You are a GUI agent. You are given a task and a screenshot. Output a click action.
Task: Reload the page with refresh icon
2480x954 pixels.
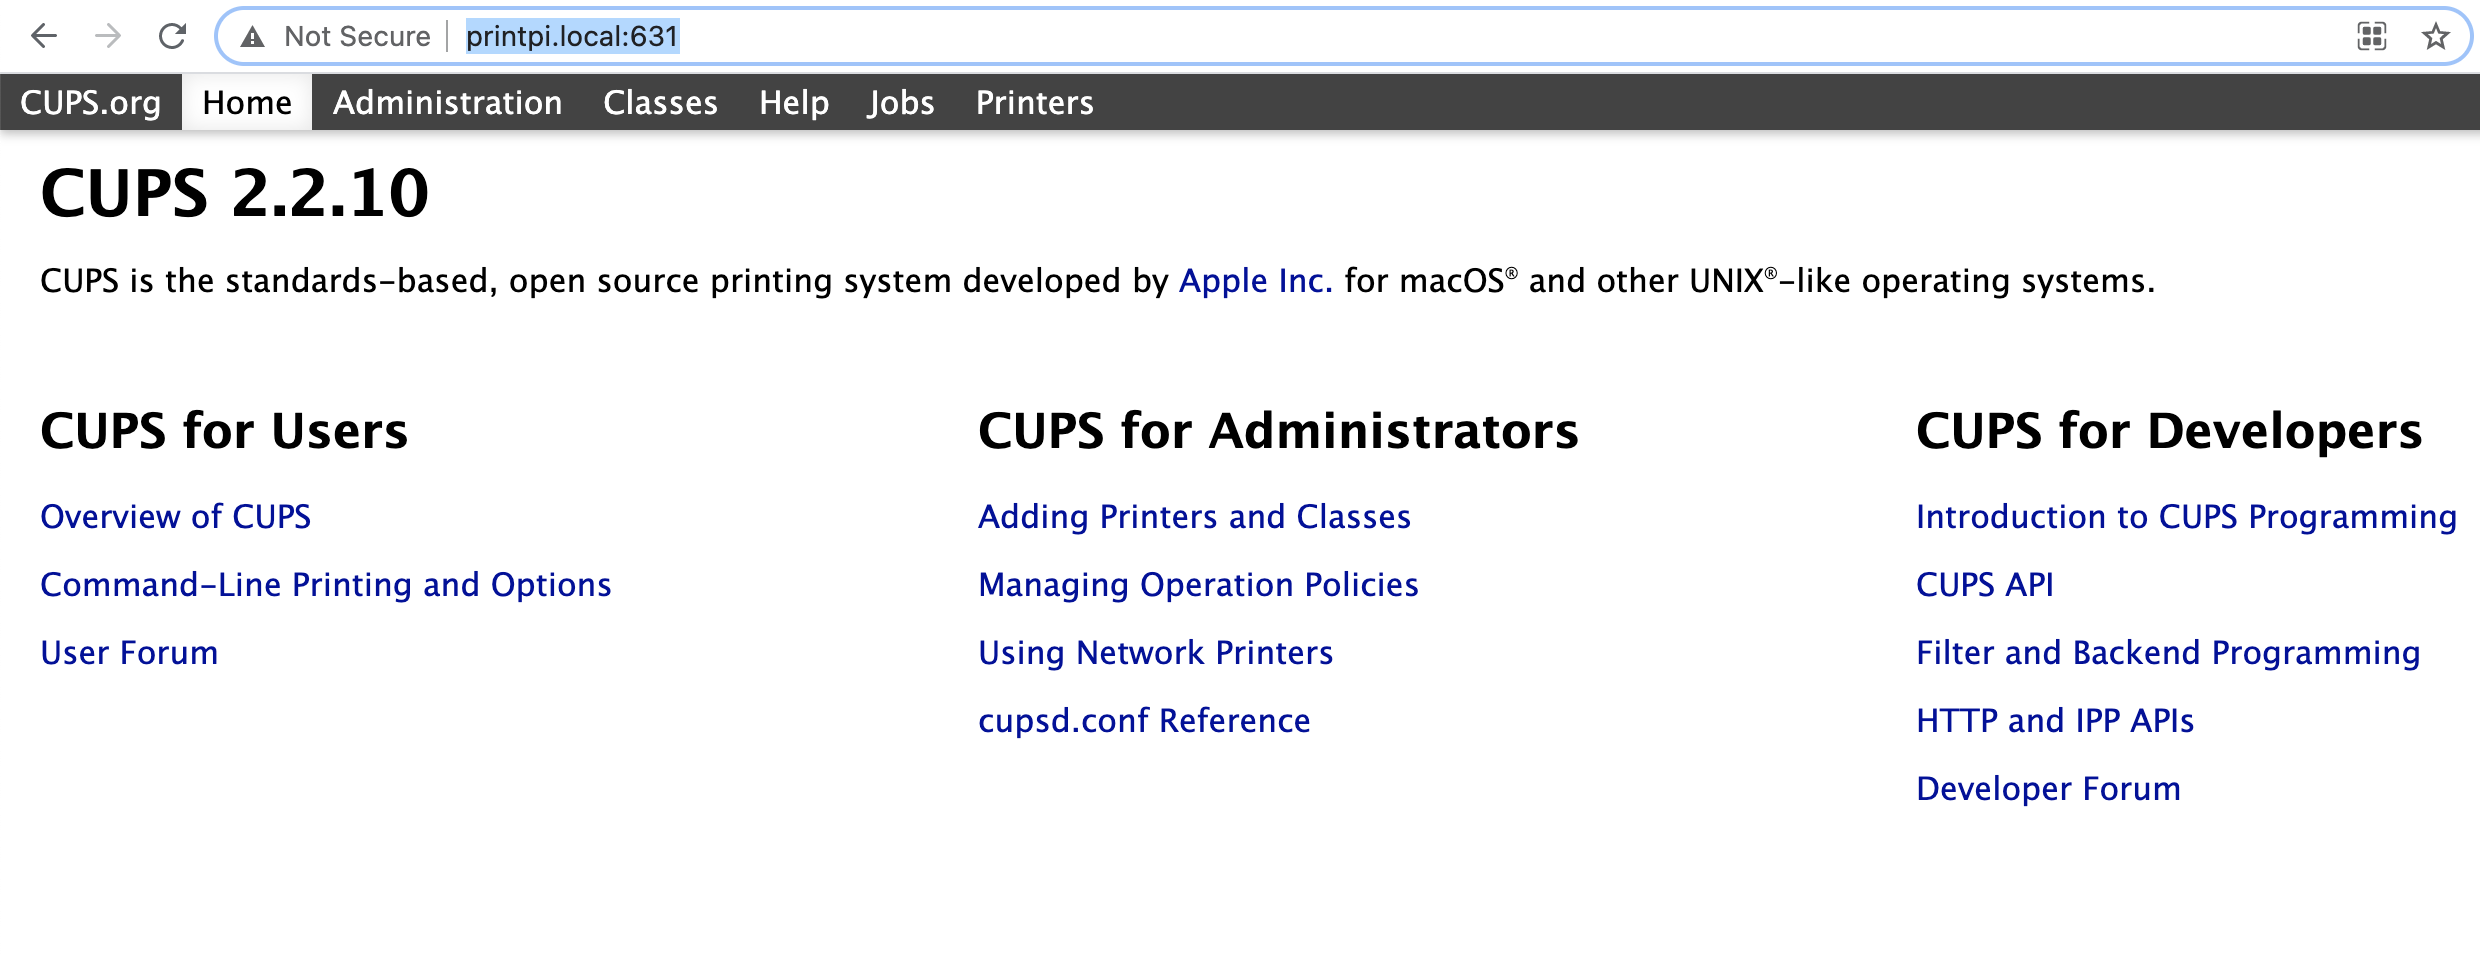tap(173, 37)
